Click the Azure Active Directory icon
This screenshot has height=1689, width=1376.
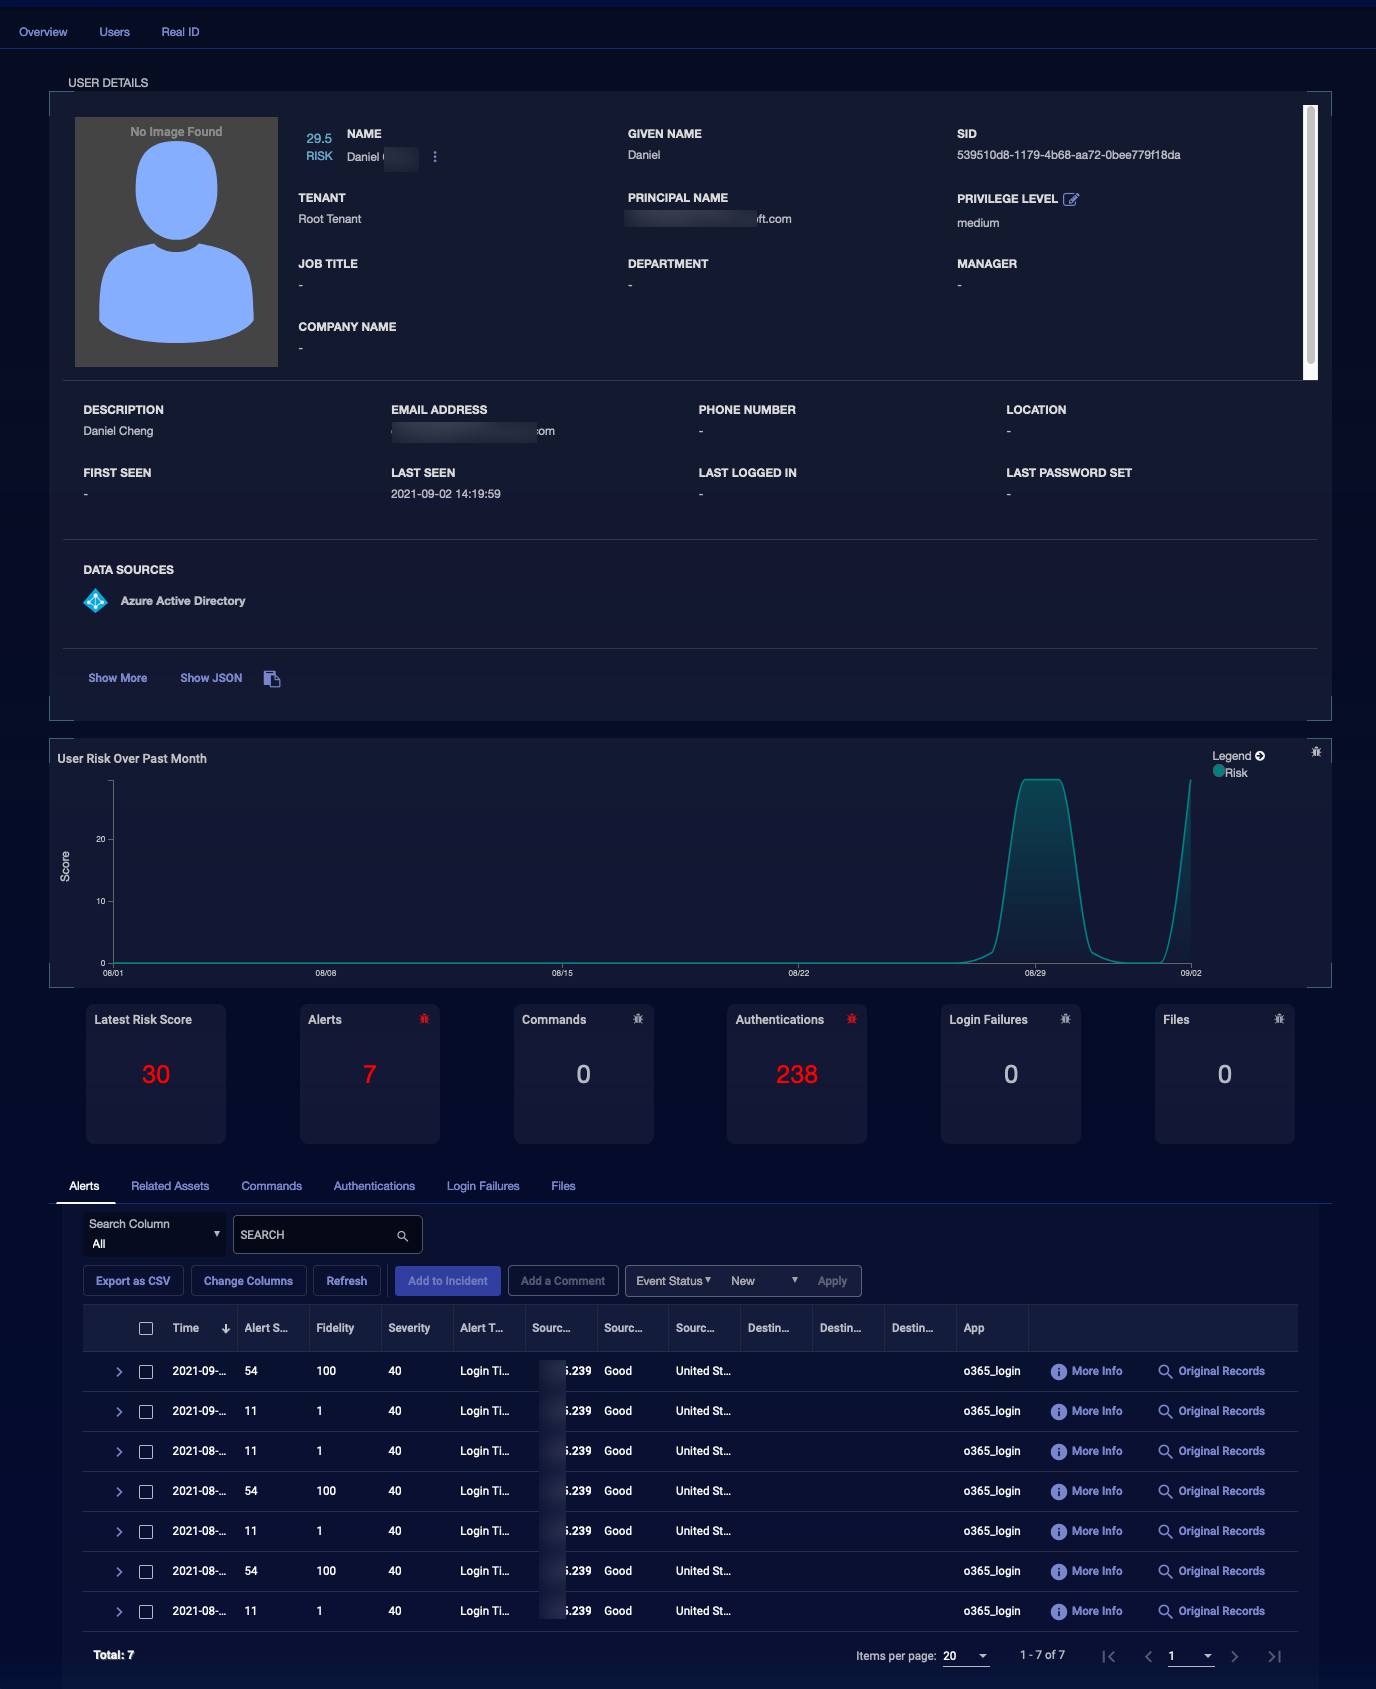click(x=96, y=601)
